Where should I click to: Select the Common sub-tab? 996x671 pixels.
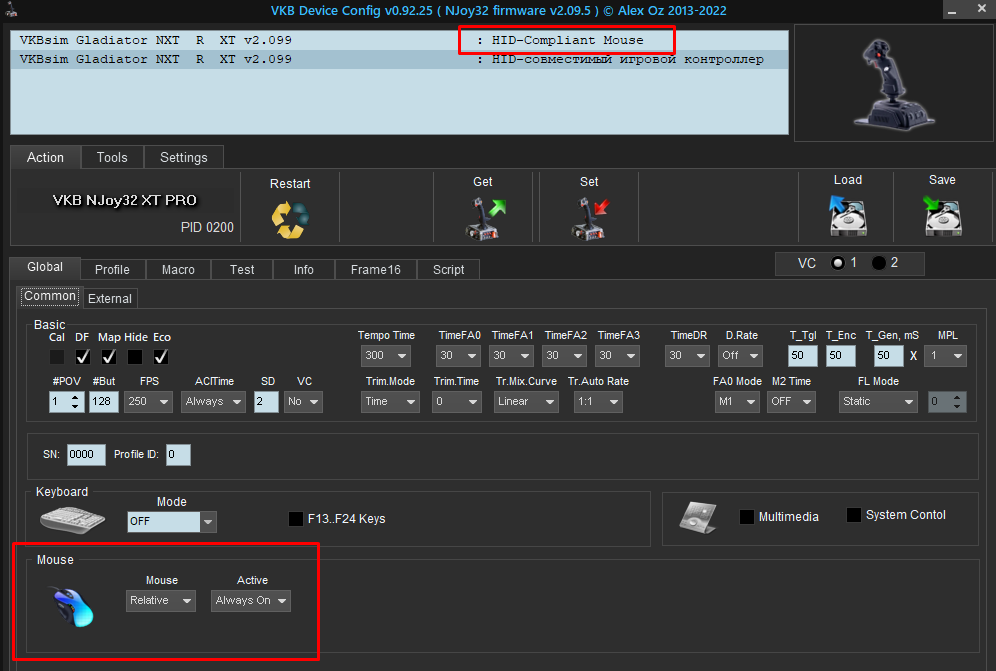pyautogui.click(x=50, y=296)
